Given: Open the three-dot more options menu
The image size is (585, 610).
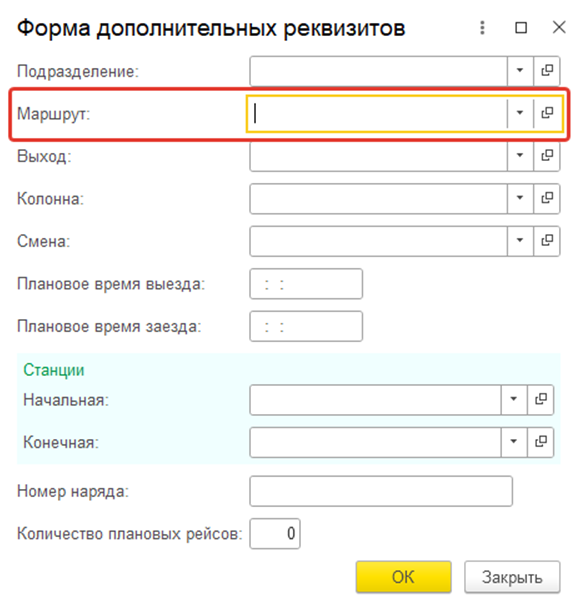Looking at the screenshot, I should point(482,28).
